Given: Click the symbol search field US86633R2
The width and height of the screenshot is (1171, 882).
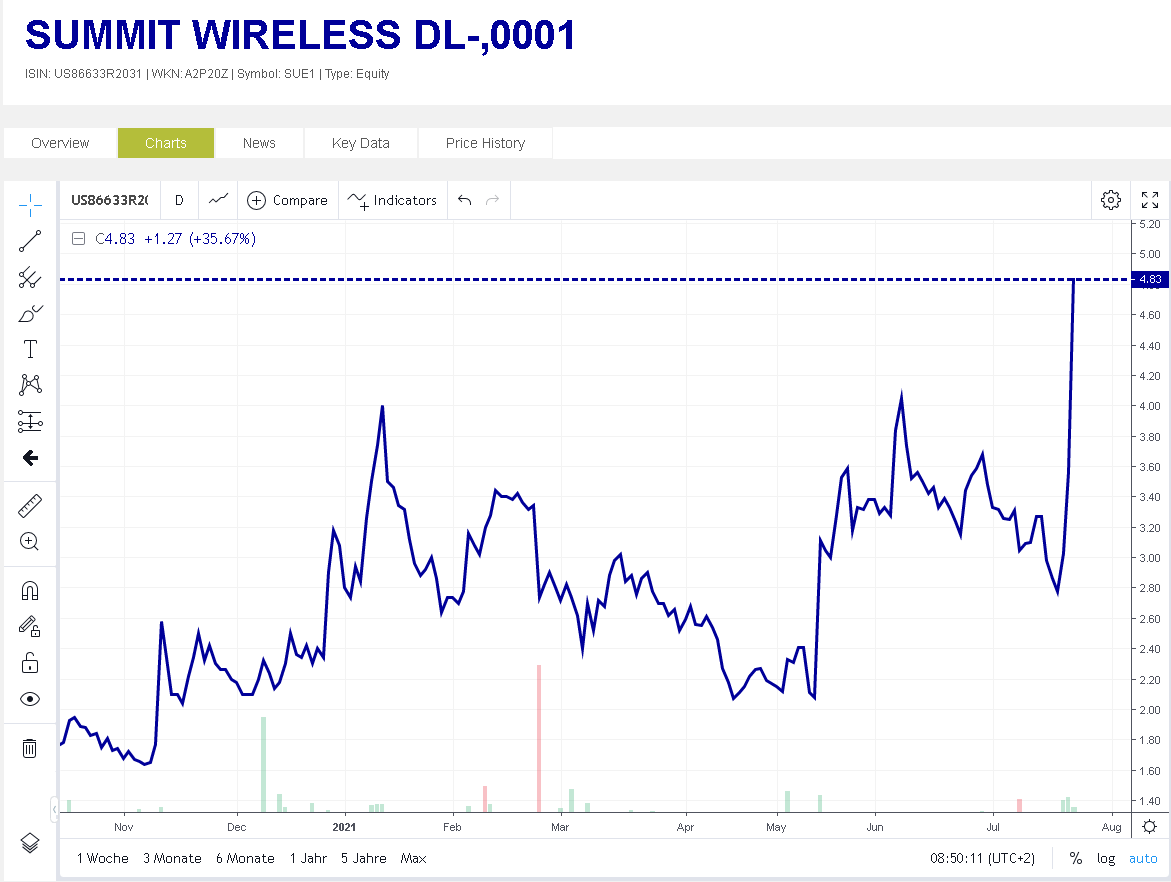Looking at the screenshot, I should coord(110,200).
